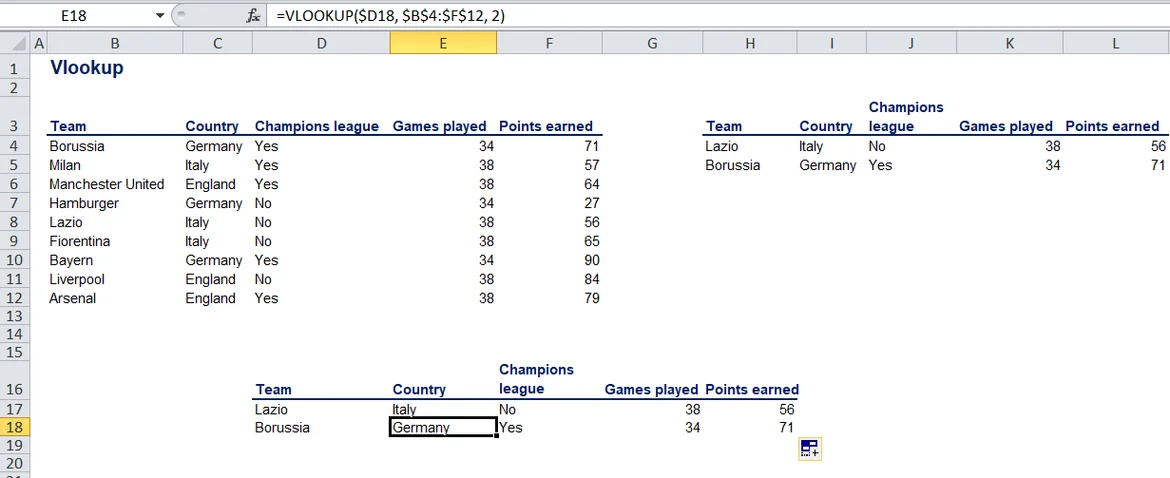Select column E header
Image resolution: width=1170 pixels, height=478 pixels.
(x=443, y=43)
